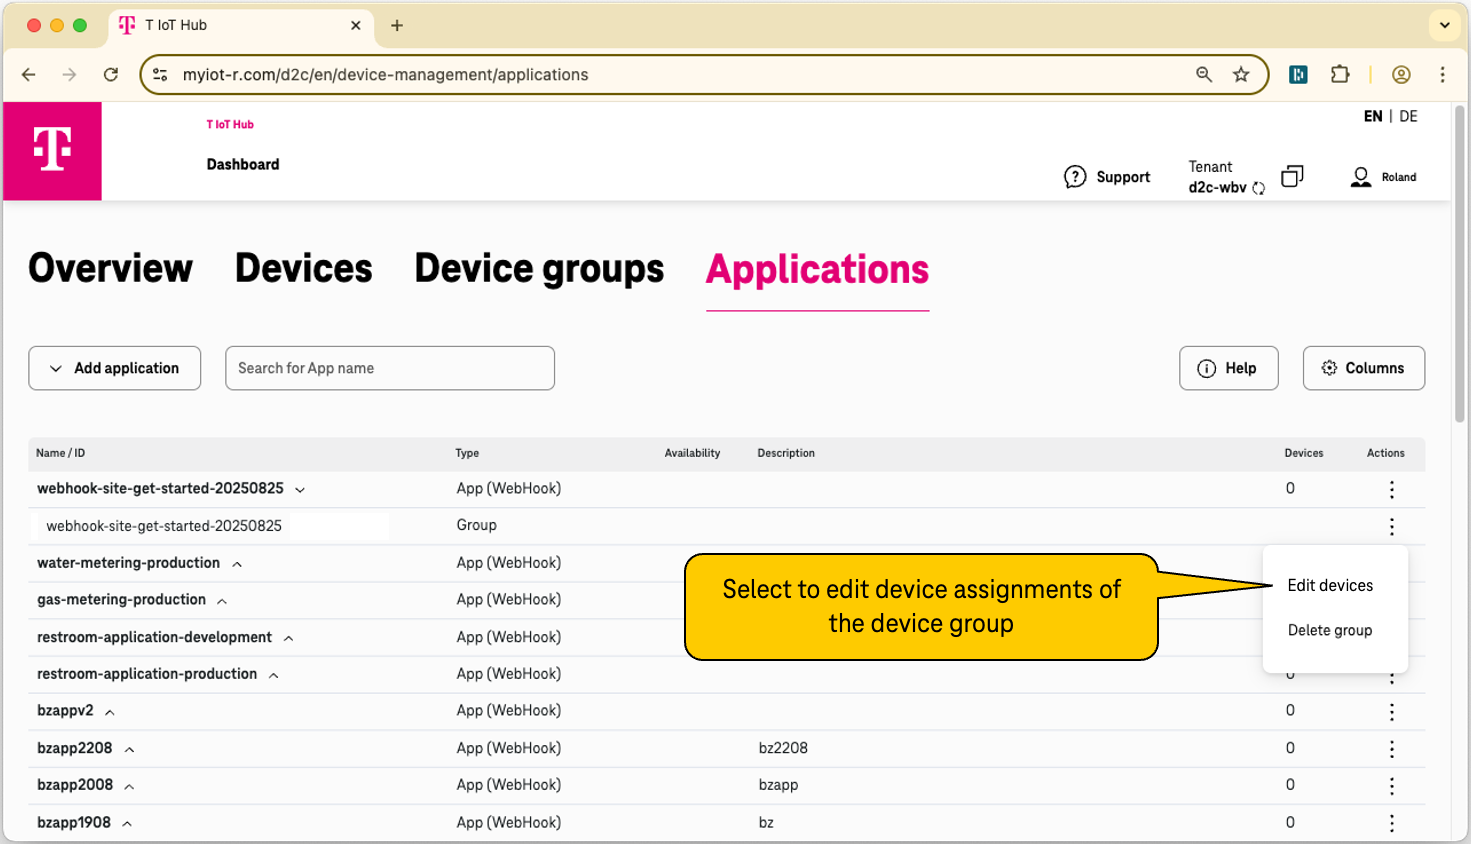Viewport: 1471px width, 844px height.
Task: Switch to the Device groups tab
Action: [x=538, y=268]
